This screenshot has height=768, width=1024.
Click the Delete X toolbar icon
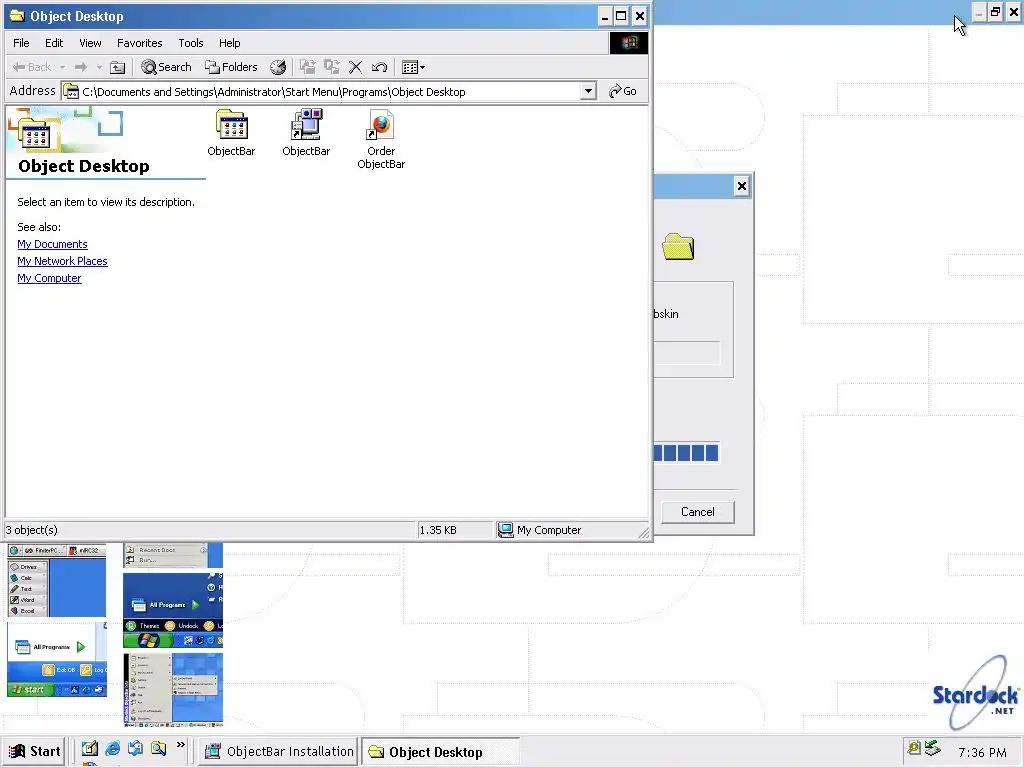click(355, 67)
